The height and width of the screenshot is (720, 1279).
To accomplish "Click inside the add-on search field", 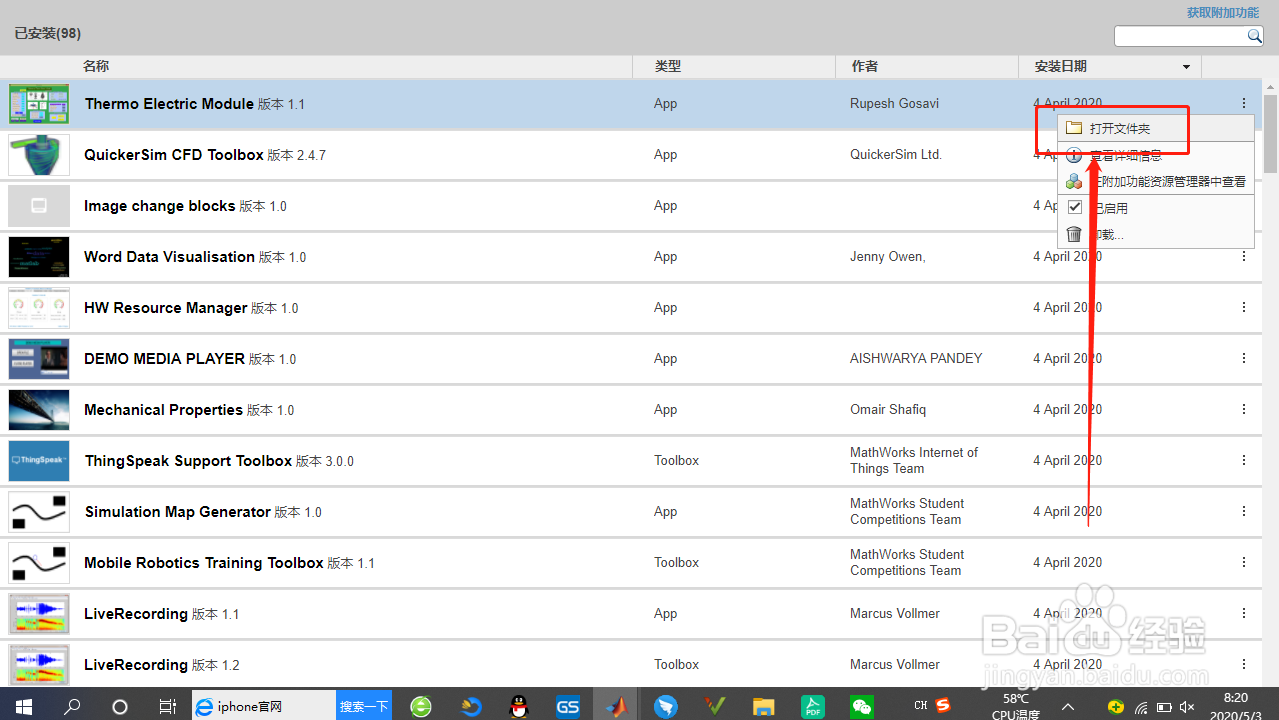I will [1180, 36].
